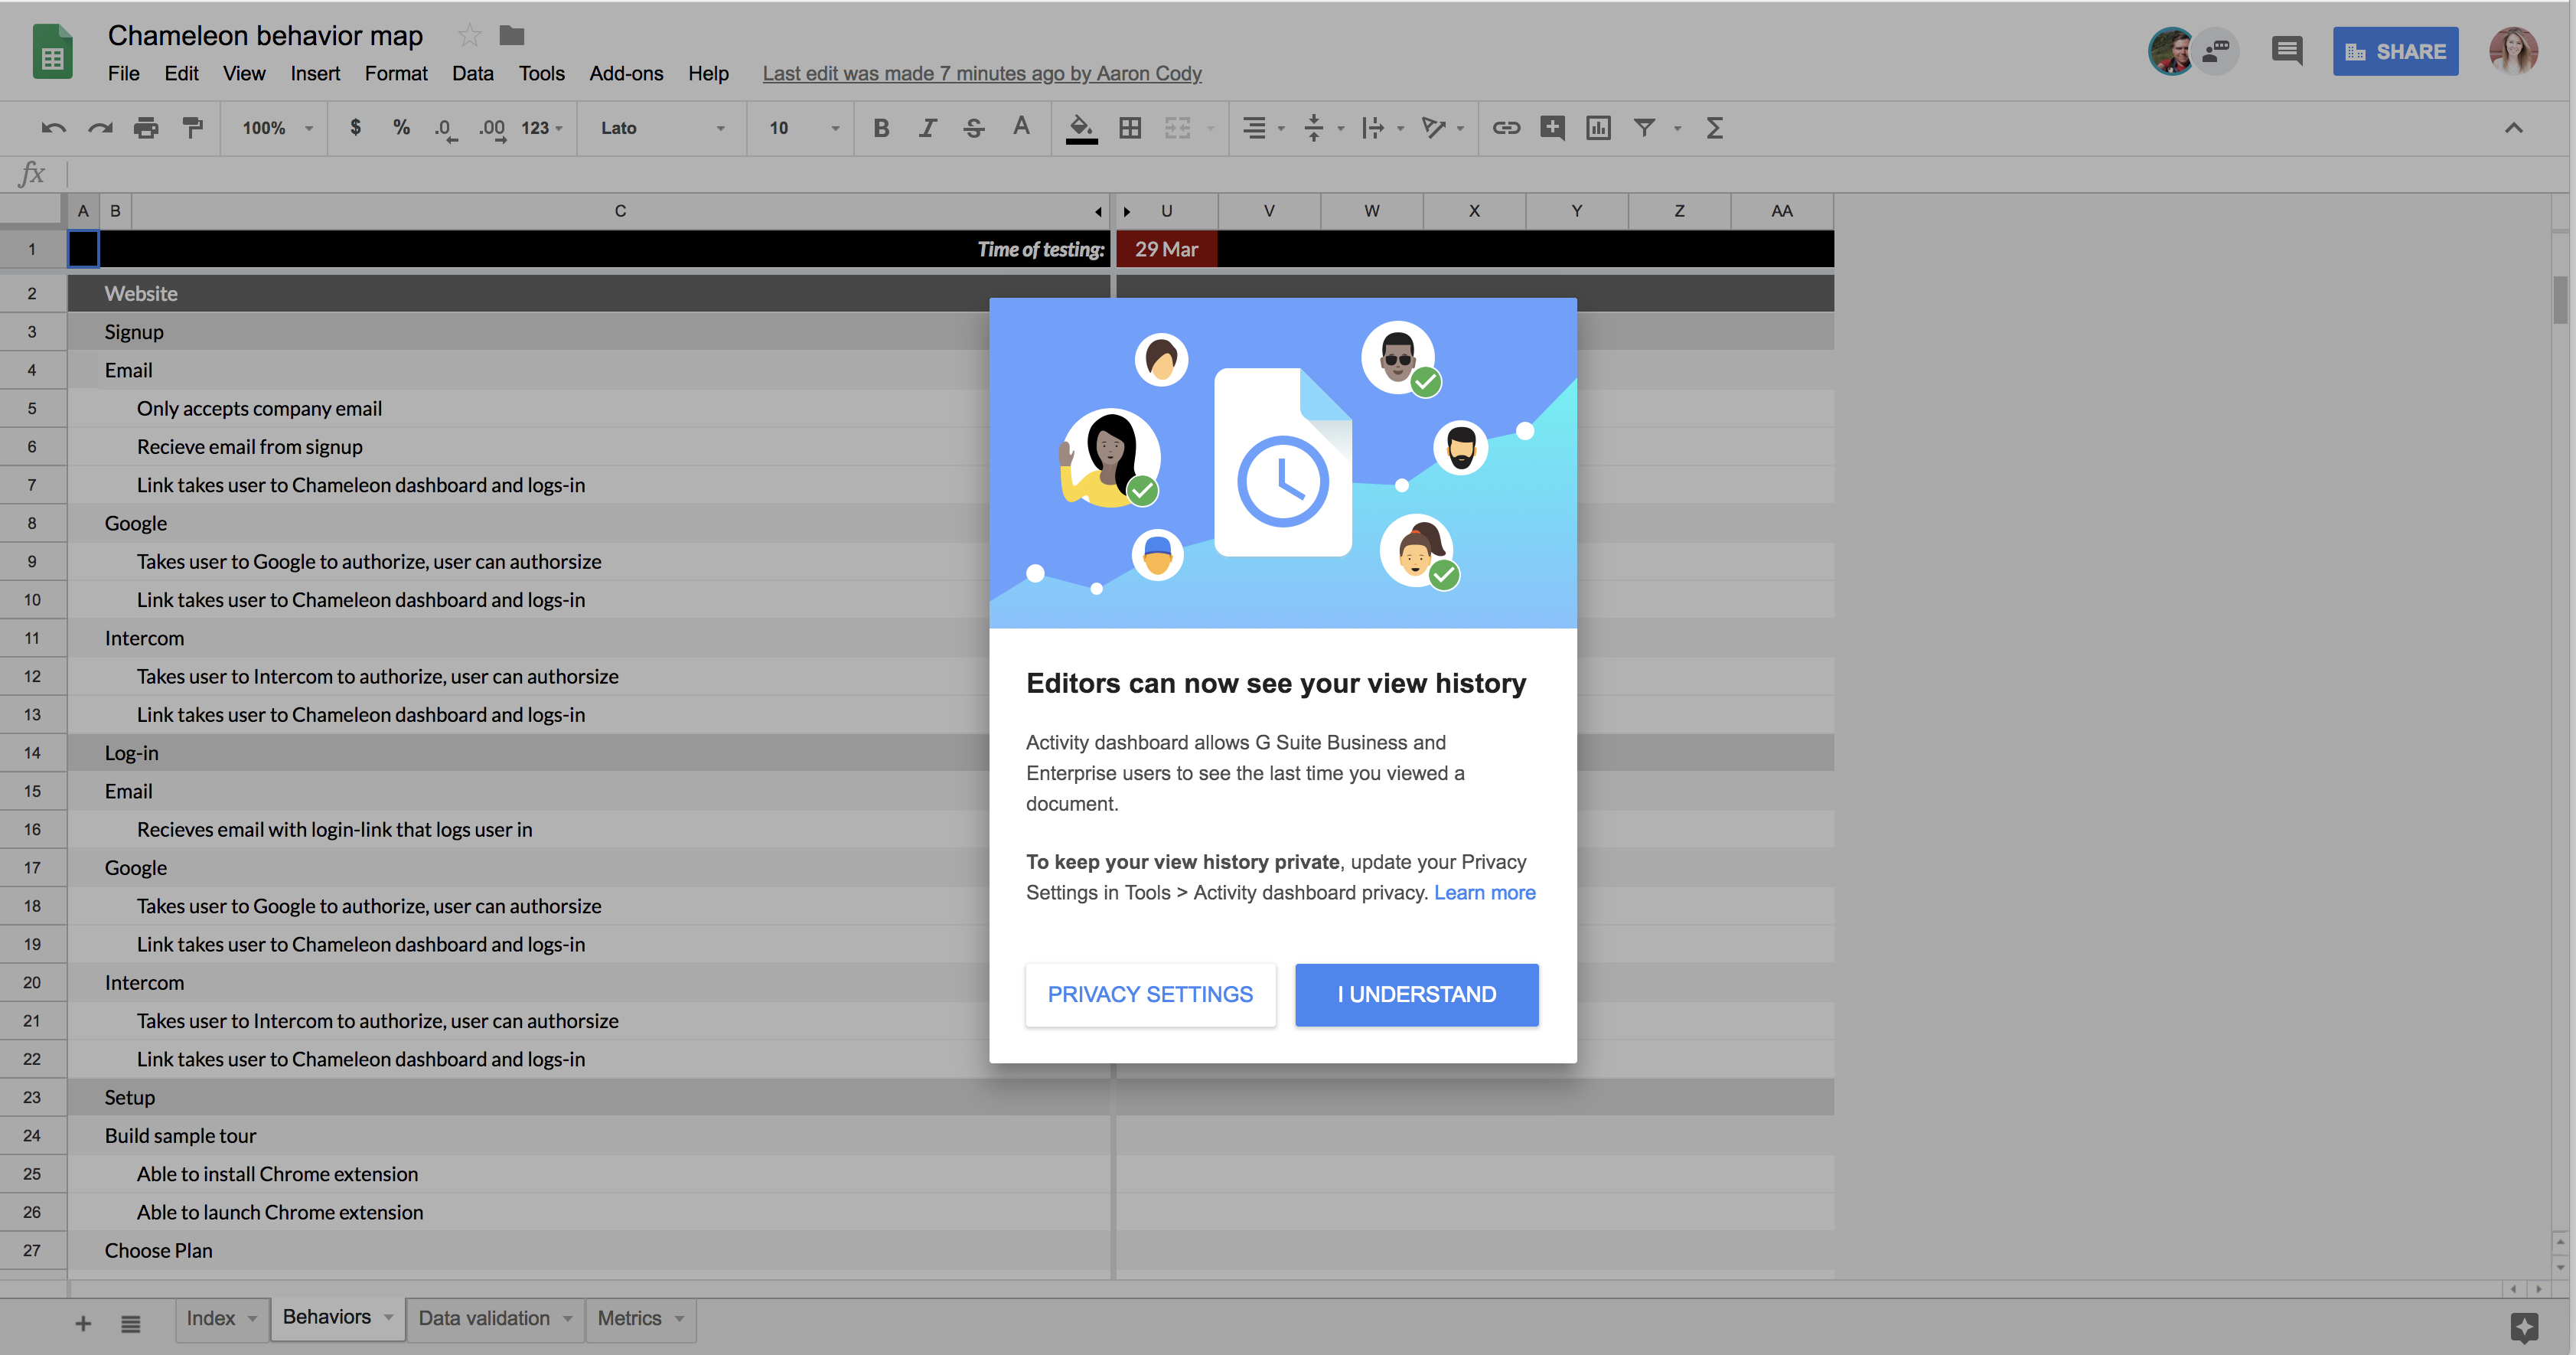Open the collaborator chat icon
This screenshot has height=1355, width=2576.
(x=2217, y=51)
